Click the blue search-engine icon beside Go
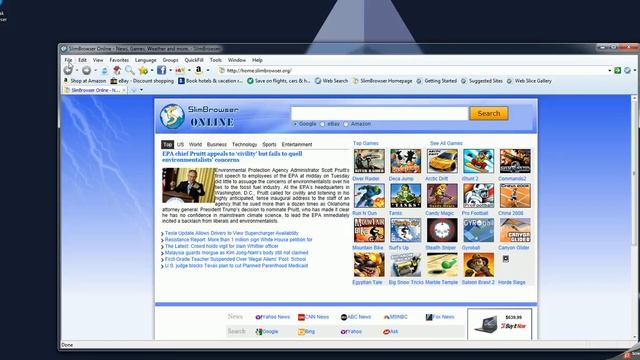The width and height of the screenshot is (640, 360). (x=627, y=71)
